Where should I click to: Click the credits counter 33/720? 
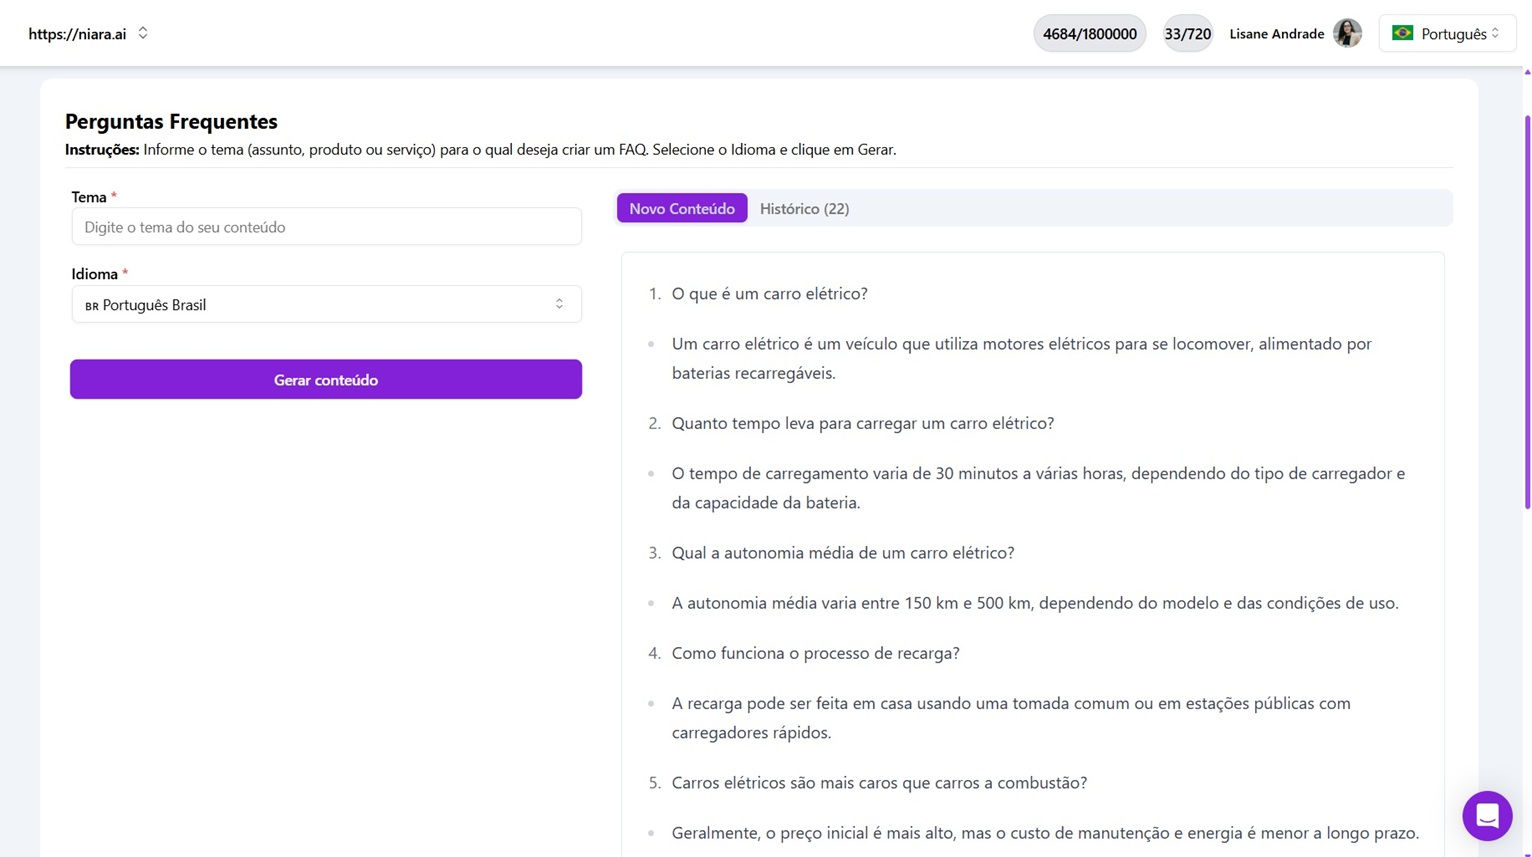click(1187, 33)
